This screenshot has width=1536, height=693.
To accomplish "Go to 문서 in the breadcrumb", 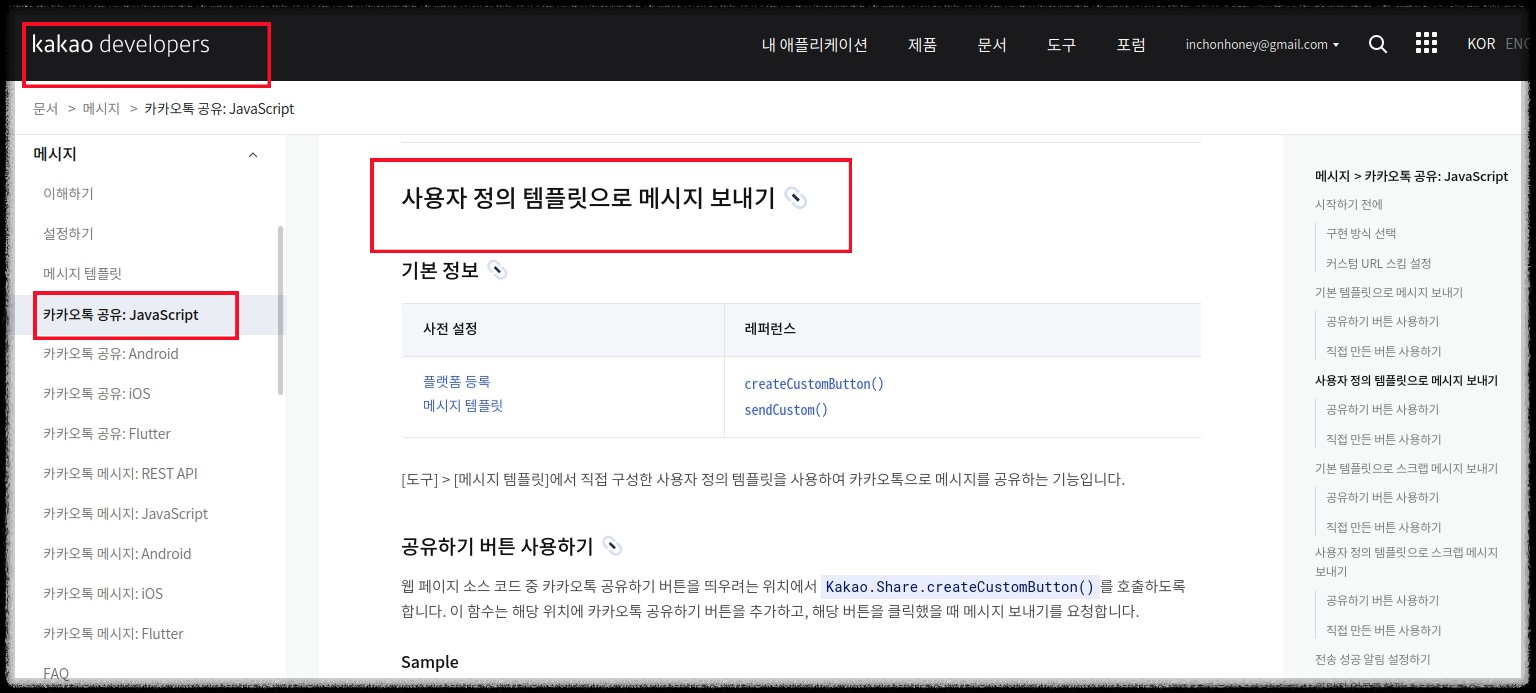I will 46,108.
